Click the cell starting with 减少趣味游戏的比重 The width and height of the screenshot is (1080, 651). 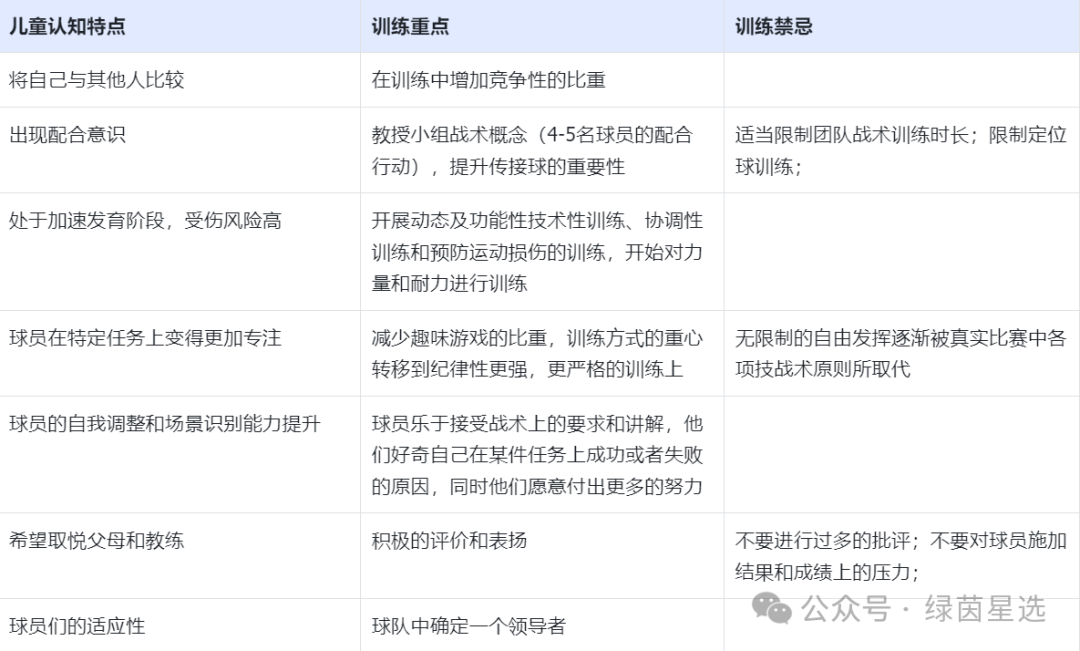[x=542, y=353]
